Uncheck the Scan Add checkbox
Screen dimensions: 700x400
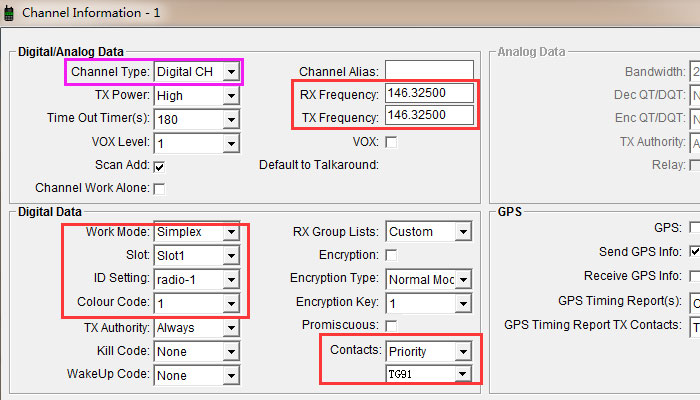[159, 165]
